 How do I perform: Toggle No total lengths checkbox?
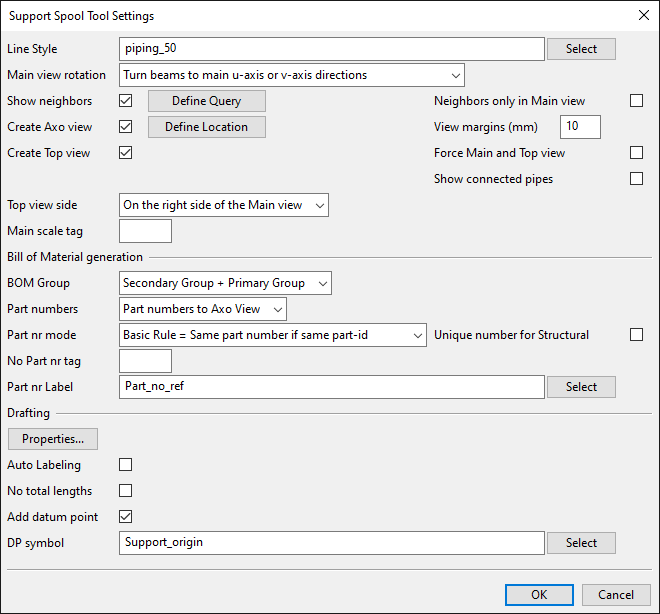126,491
